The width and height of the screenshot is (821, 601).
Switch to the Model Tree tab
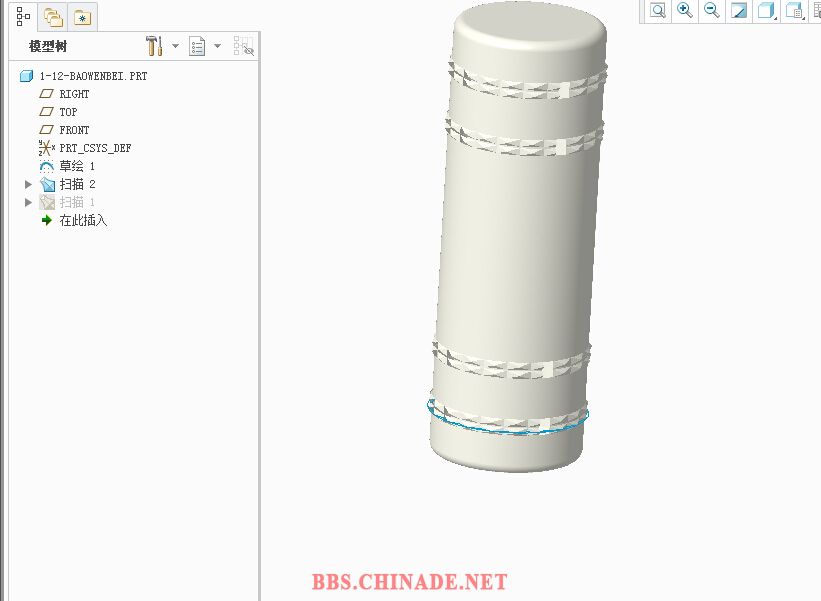(x=23, y=17)
